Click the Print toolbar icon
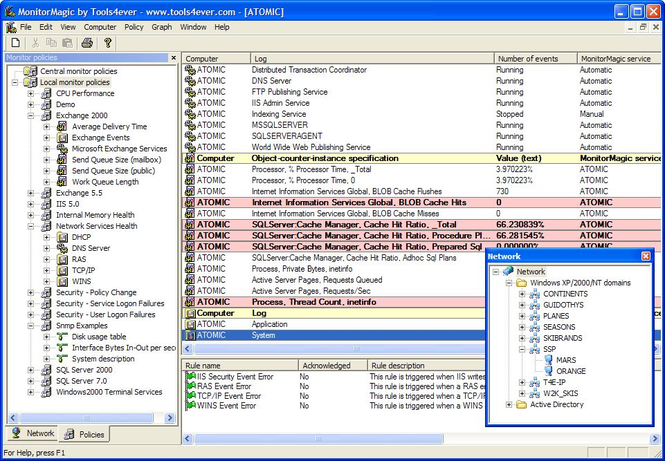This screenshot has width=665, height=461. [x=87, y=43]
